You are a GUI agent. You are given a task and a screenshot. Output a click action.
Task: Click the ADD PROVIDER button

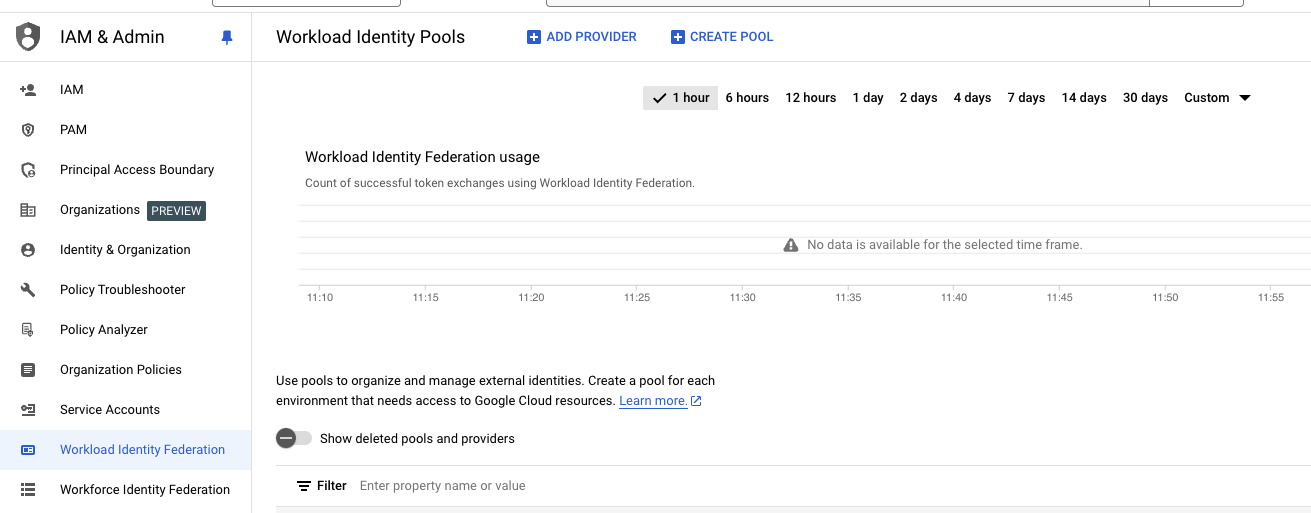click(x=582, y=37)
